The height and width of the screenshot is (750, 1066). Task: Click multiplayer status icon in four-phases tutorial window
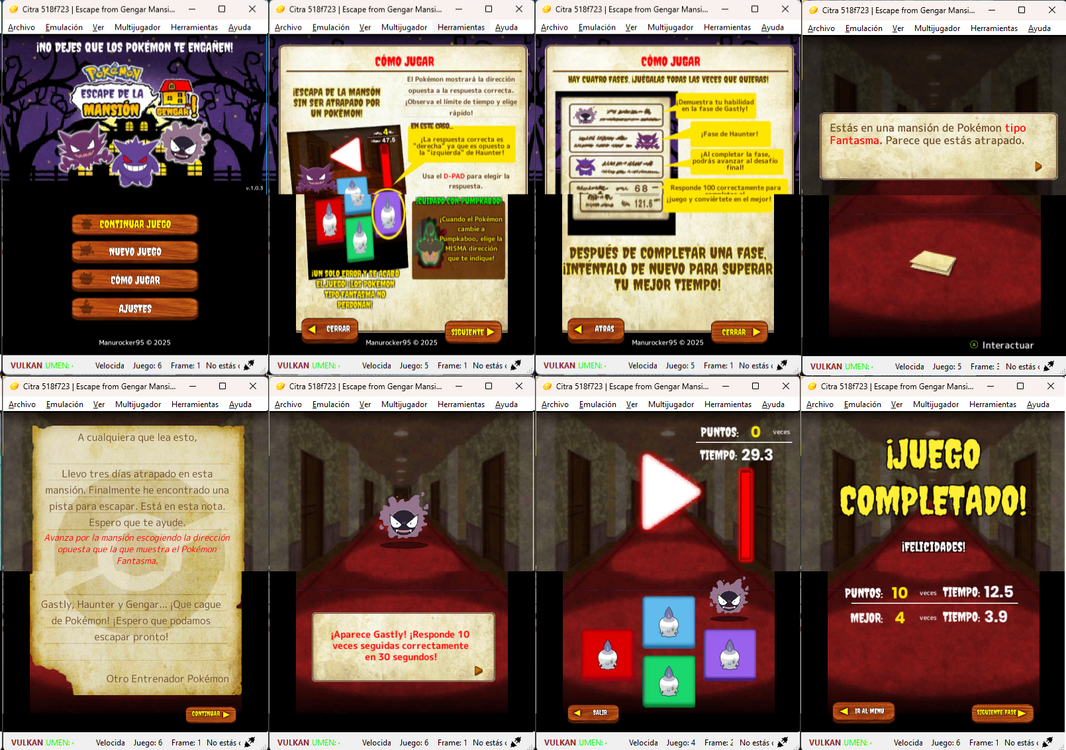(783, 365)
